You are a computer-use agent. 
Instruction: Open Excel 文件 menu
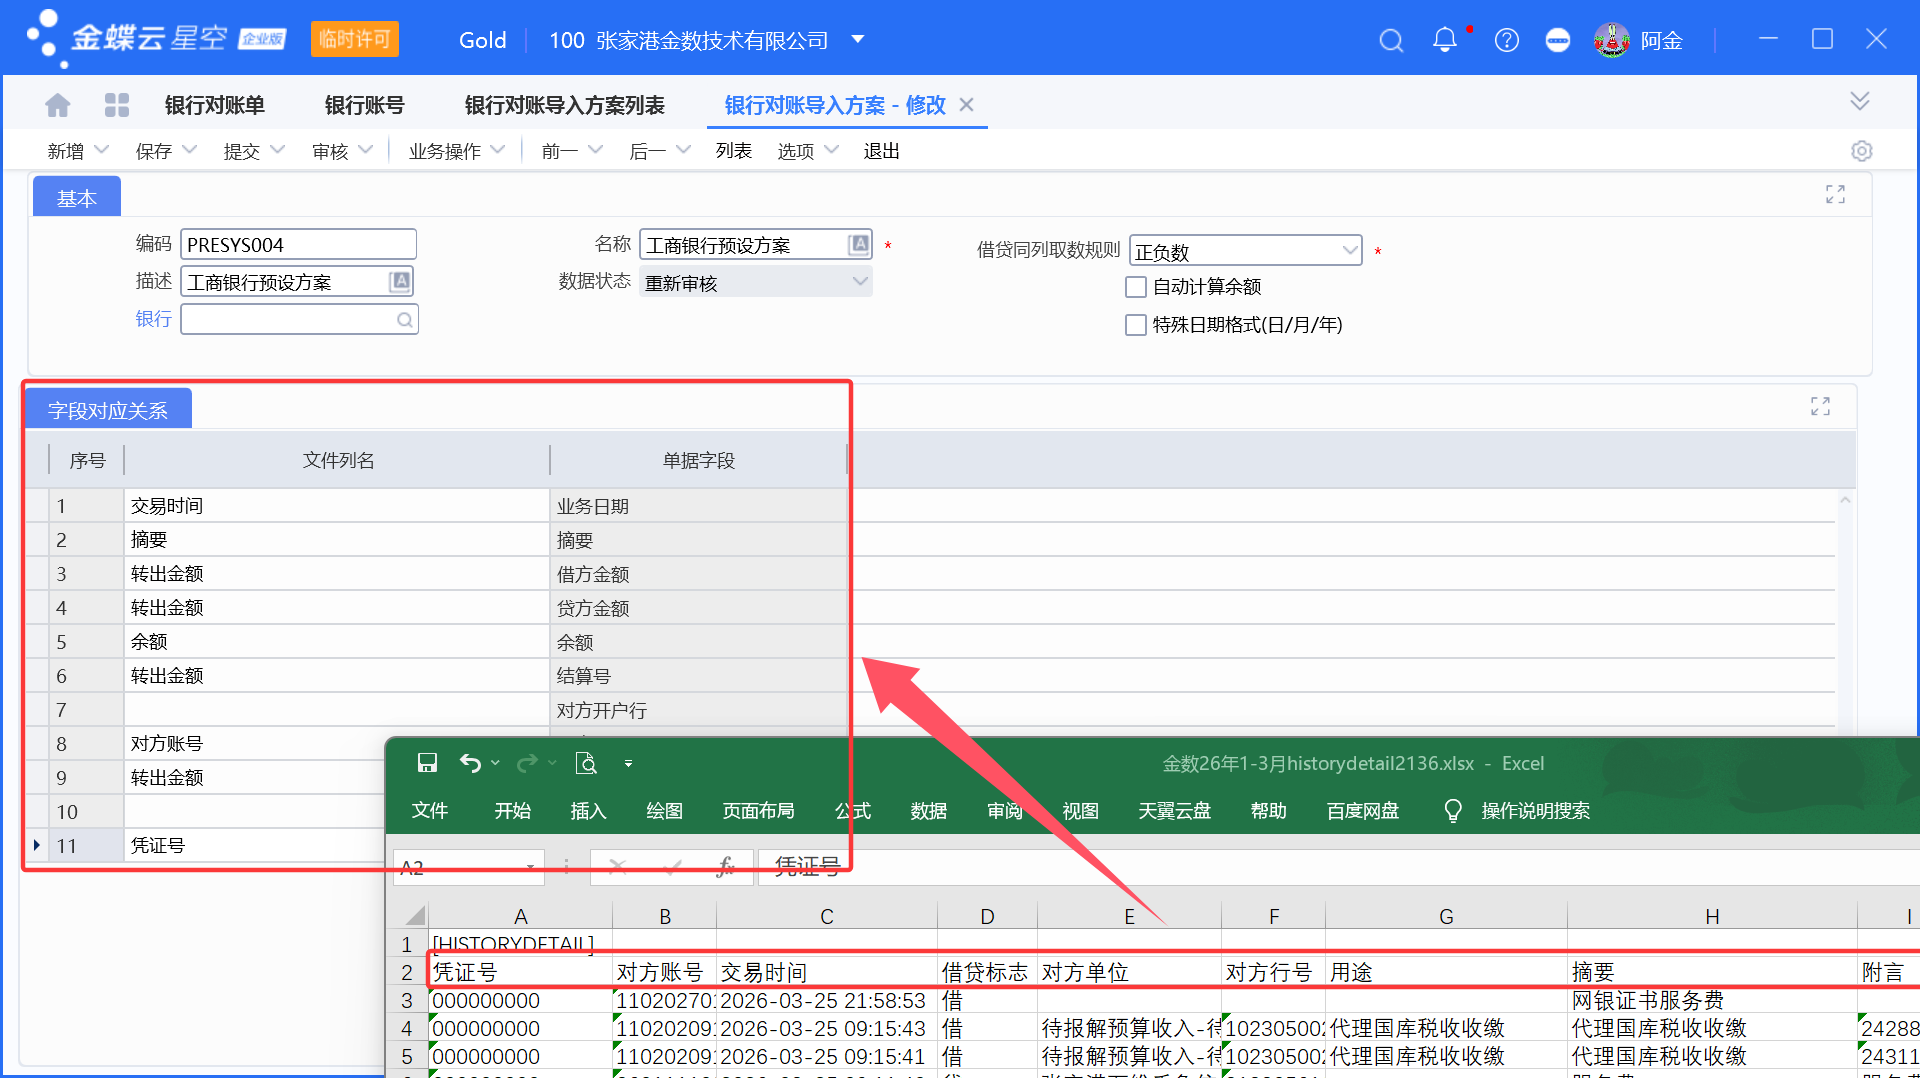(429, 811)
